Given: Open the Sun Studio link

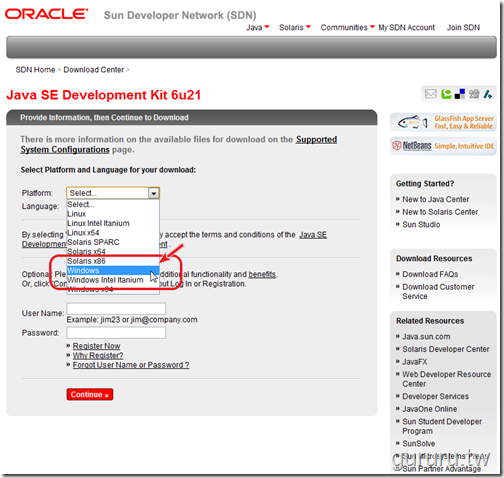Looking at the screenshot, I should (x=421, y=224).
